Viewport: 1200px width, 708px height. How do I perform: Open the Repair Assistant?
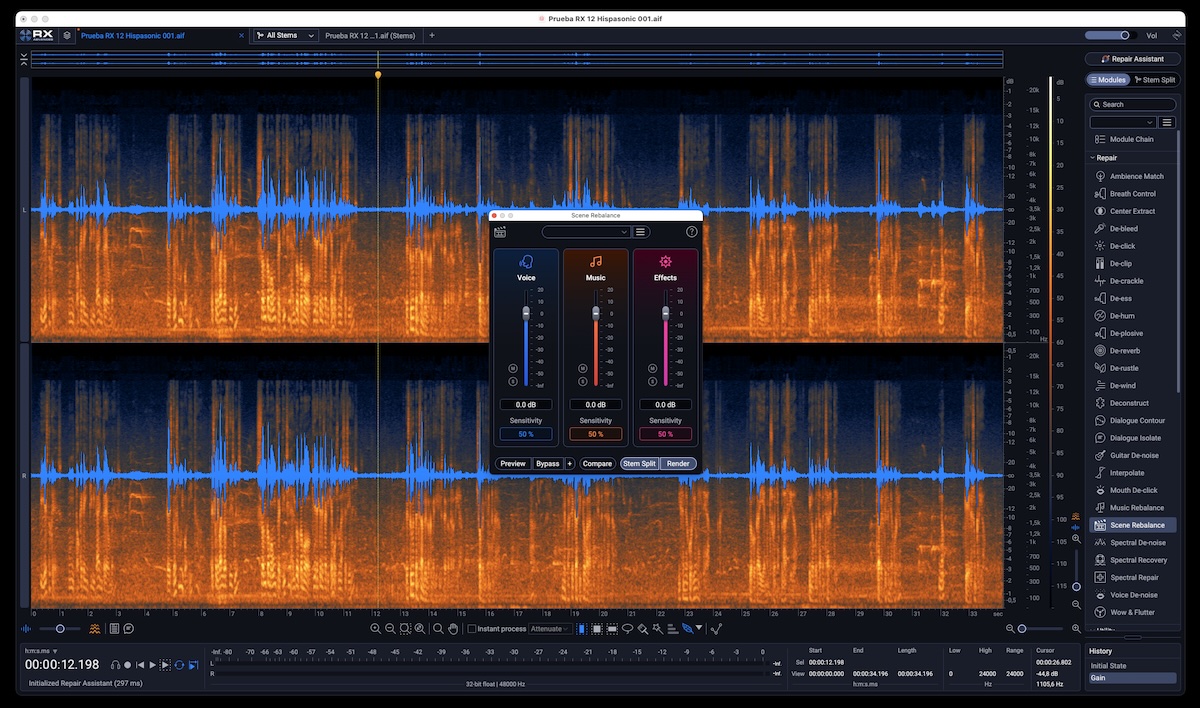tap(1131, 59)
